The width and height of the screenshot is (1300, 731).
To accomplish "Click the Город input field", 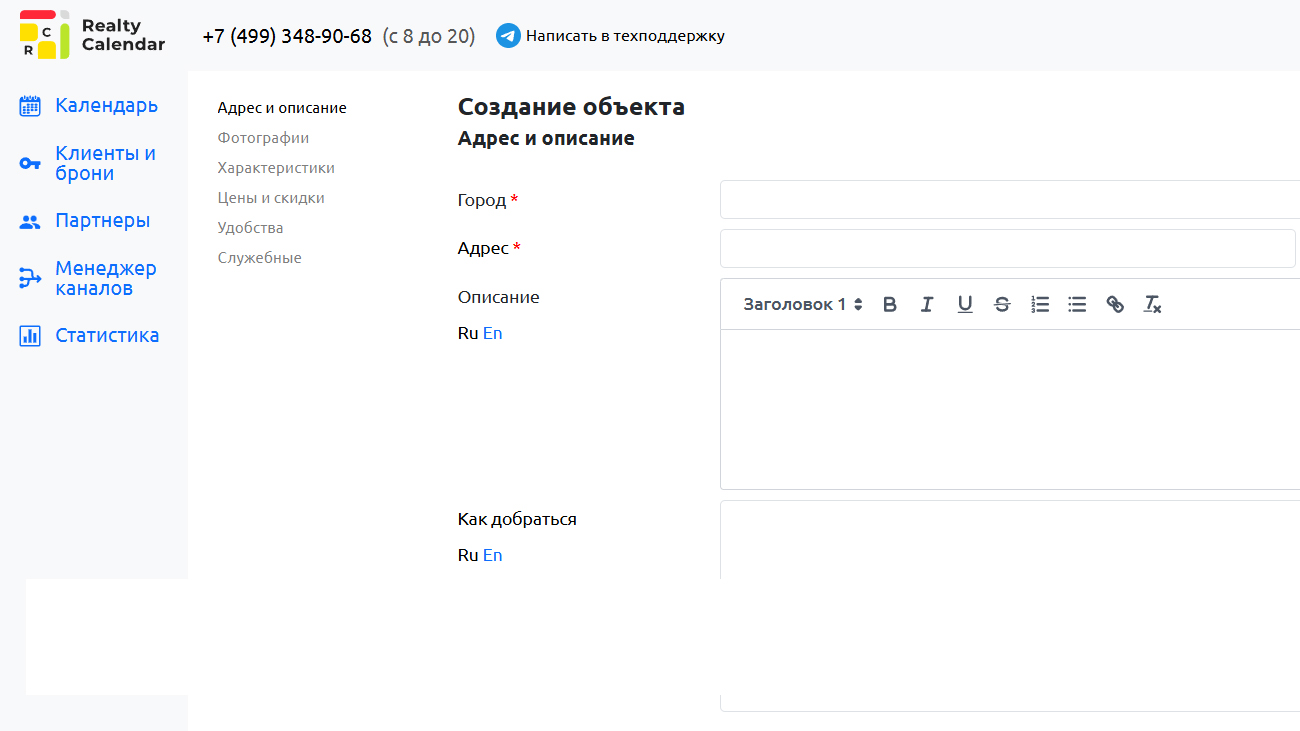I will [x=1008, y=200].
